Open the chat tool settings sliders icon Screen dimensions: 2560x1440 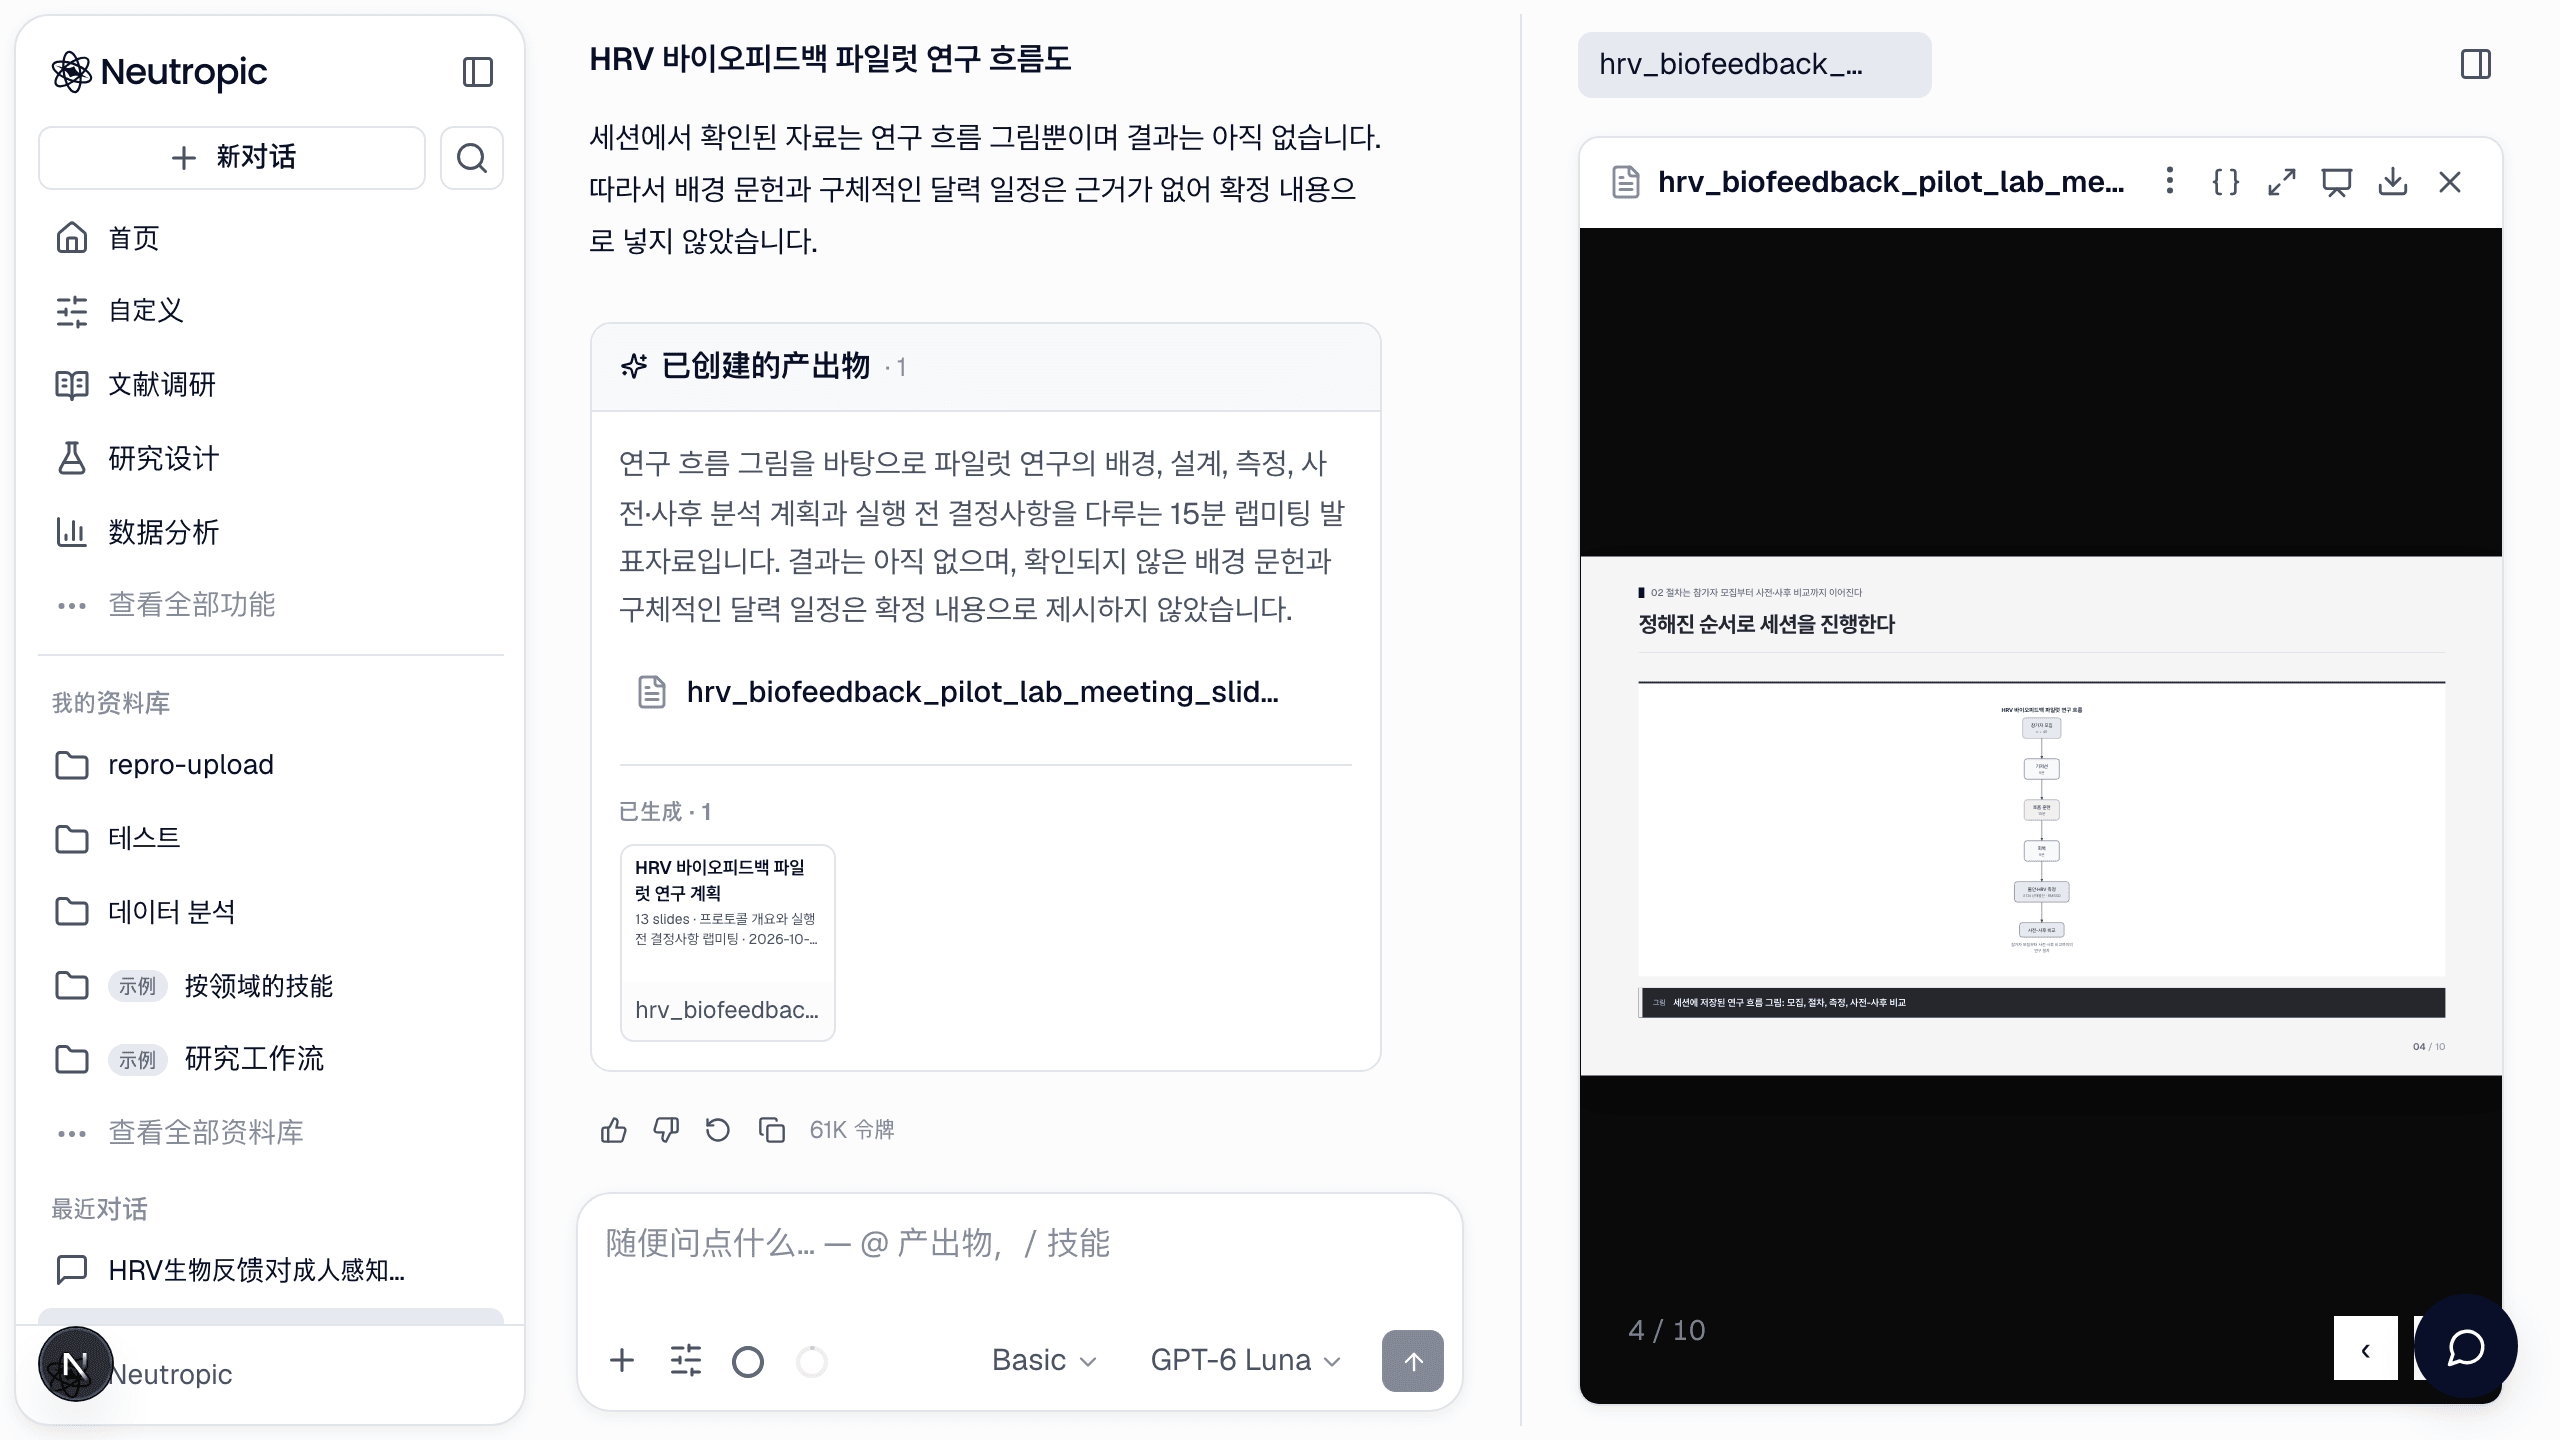(686, 1361)
